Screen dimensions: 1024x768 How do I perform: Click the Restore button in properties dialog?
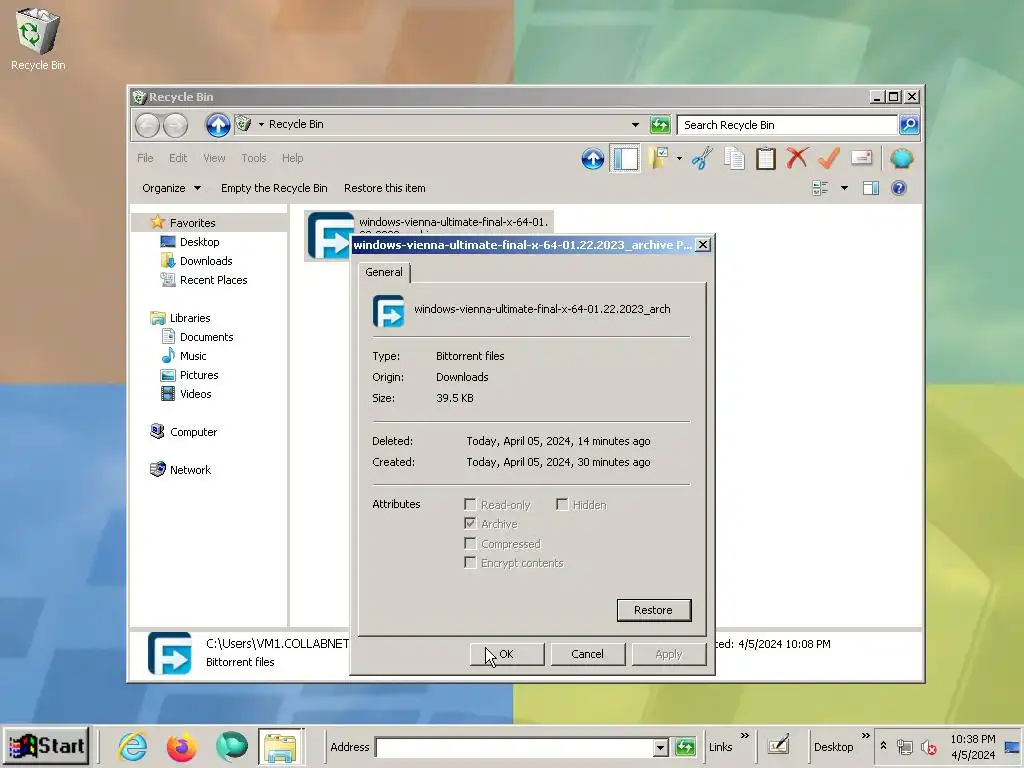click(654, 610)
